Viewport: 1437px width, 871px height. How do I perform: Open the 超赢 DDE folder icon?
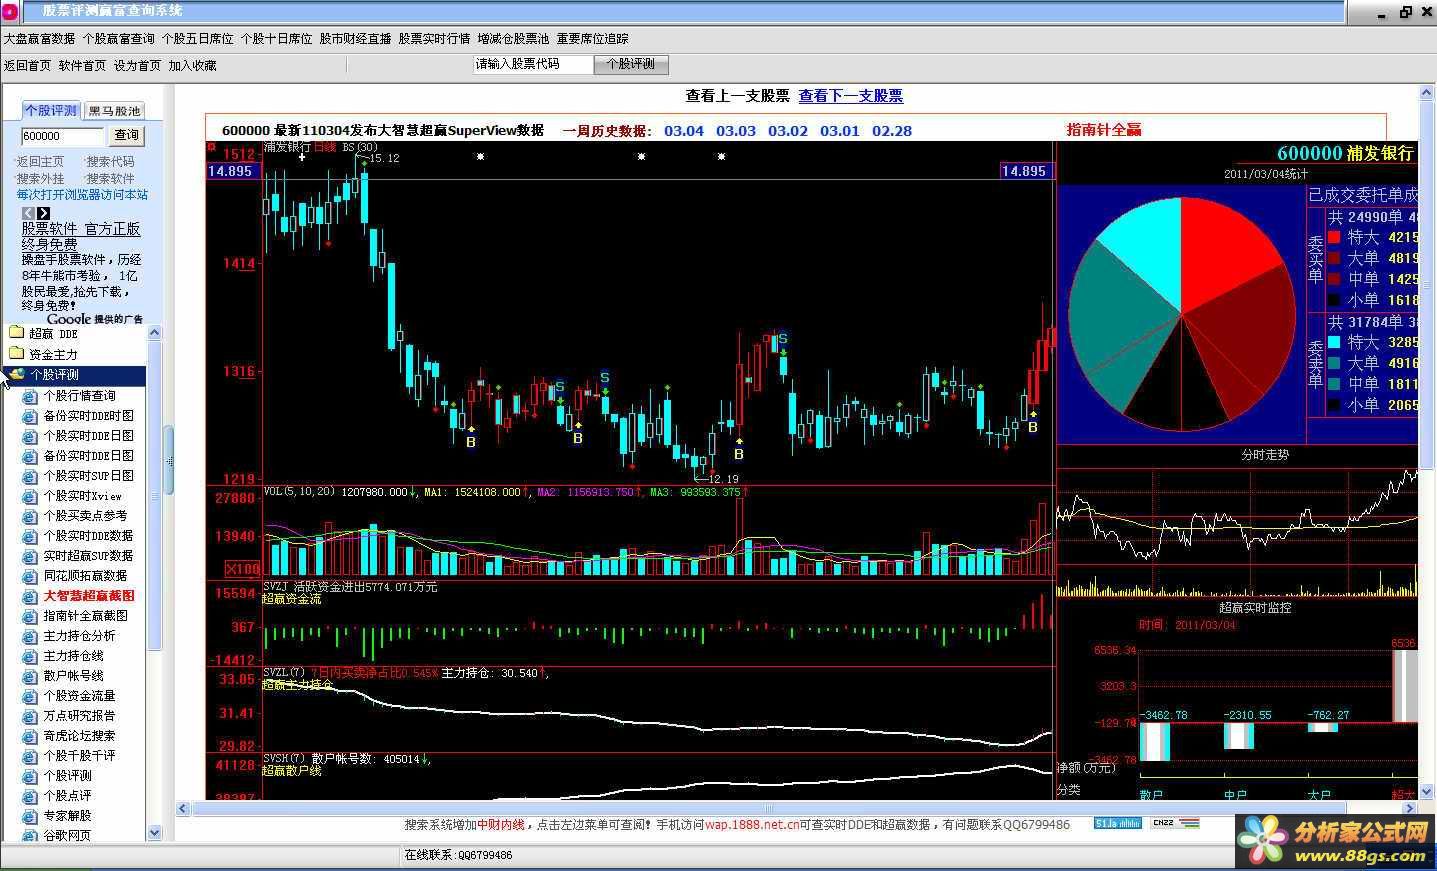click(15, 333)
